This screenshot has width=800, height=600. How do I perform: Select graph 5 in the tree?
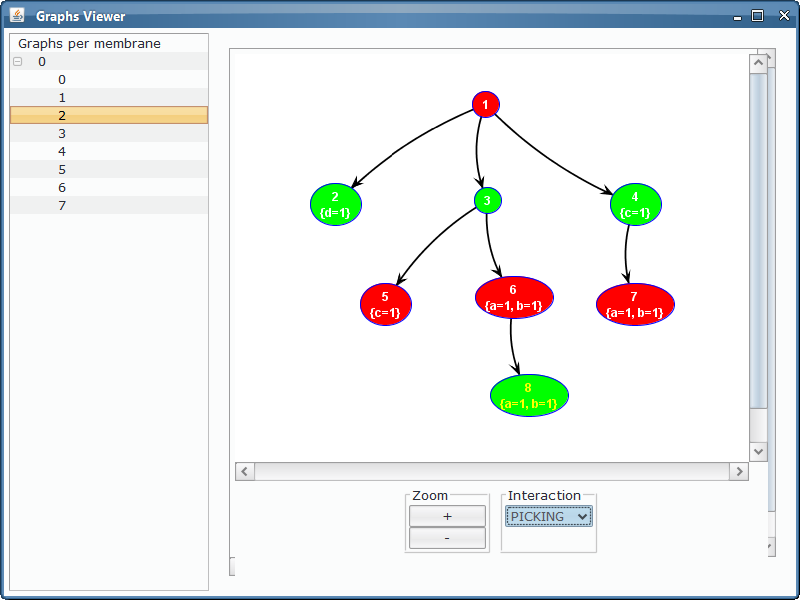point(62,170)
